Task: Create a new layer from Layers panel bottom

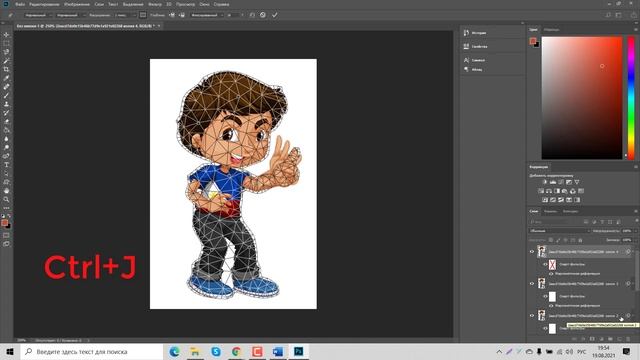Action: 619,339
